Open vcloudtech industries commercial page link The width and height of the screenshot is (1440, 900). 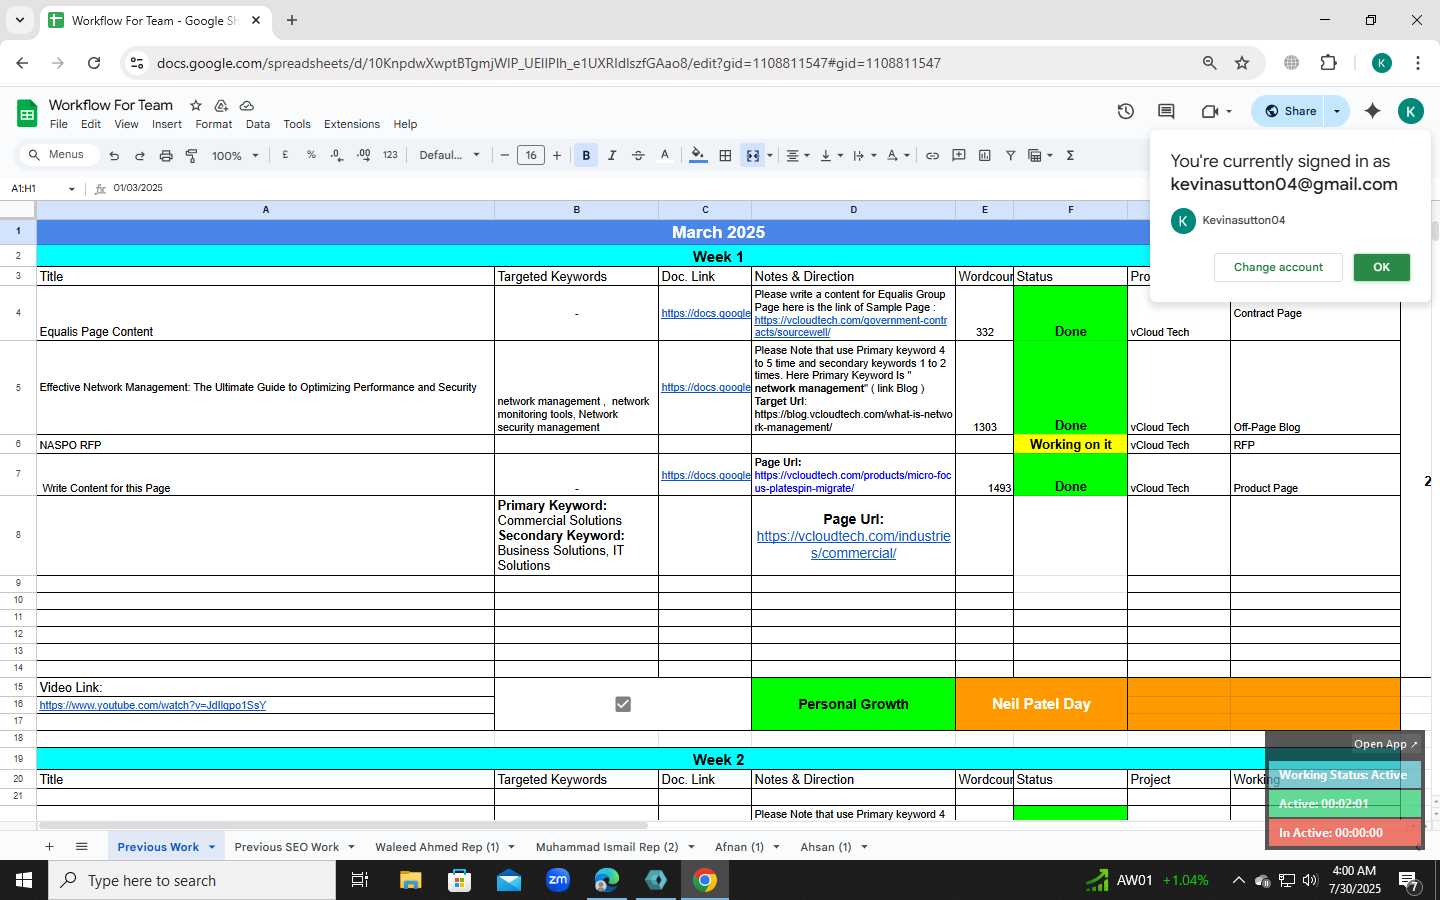[x=854, y=545]
